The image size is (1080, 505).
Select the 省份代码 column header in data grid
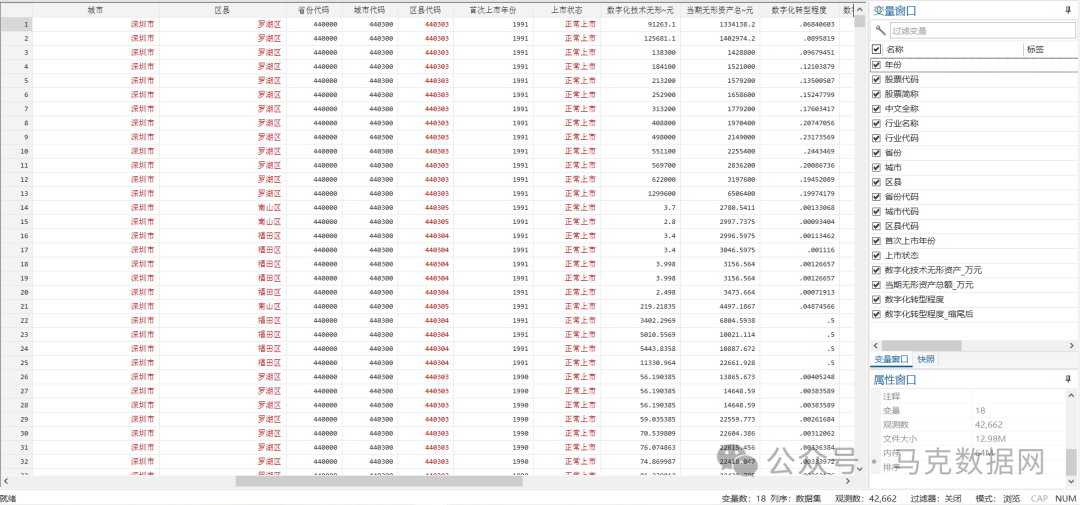click(x=314, y=10)
